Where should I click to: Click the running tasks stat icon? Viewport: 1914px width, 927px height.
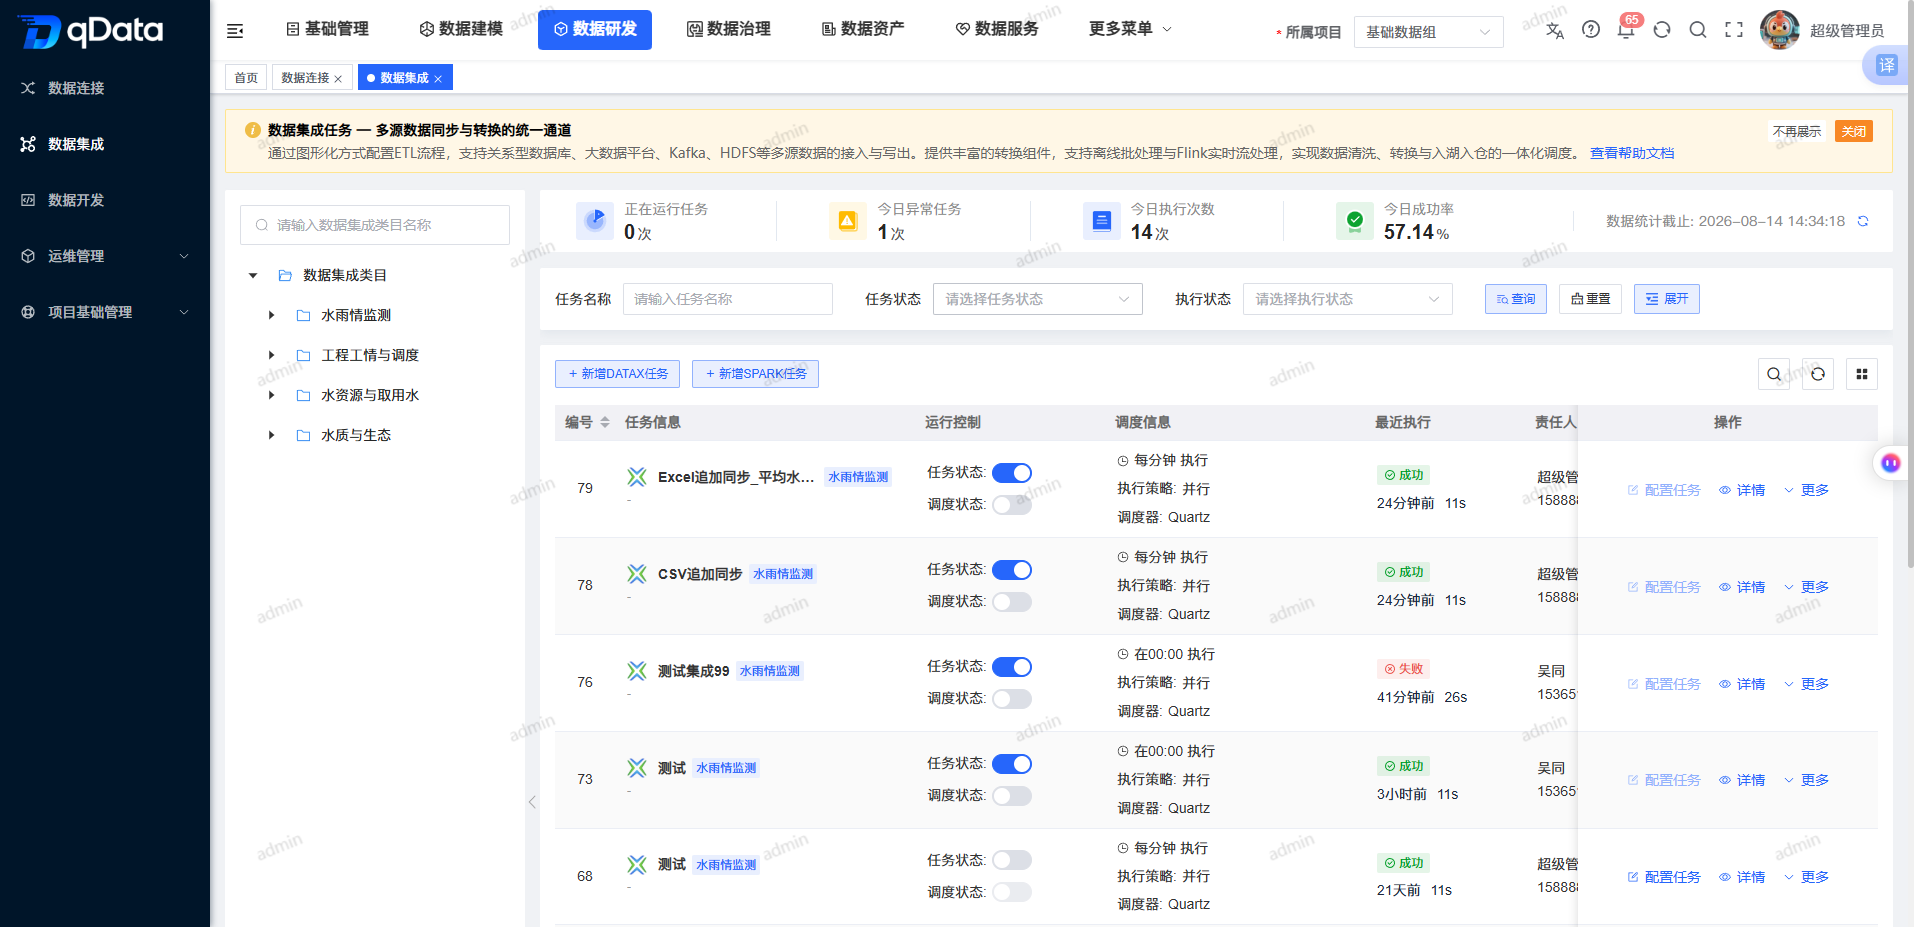point(595,221)
